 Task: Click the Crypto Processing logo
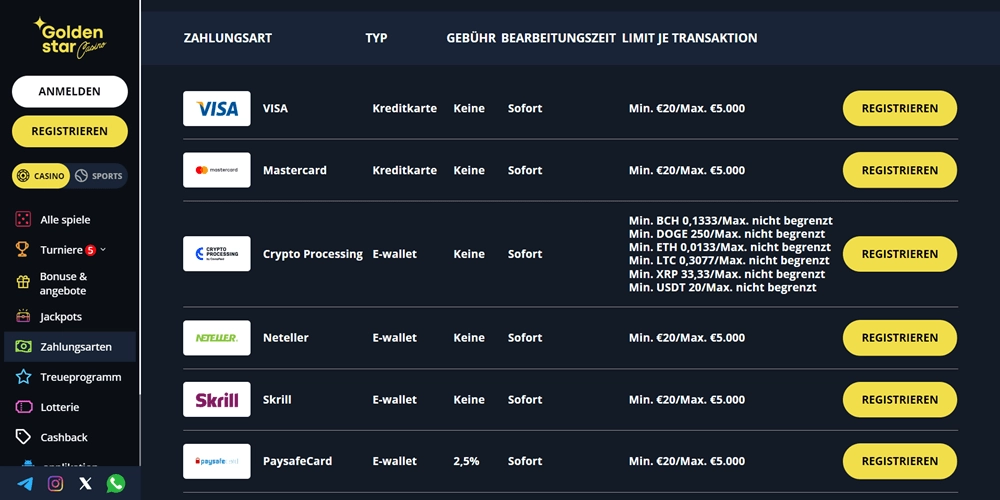(217, 254)
